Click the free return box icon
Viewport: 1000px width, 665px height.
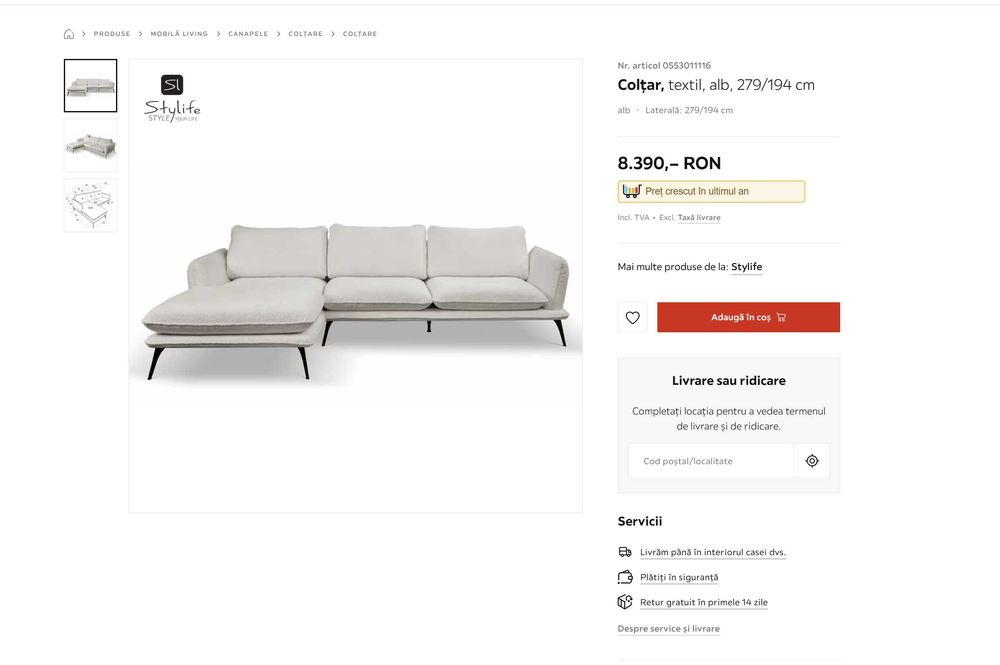[x=625, y=602]
